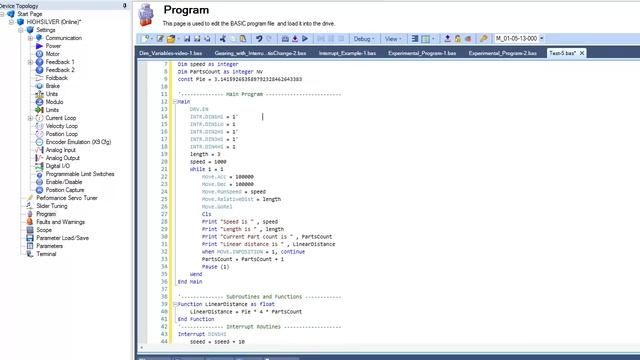Click the Open folder icon in toolbar

coord(171,39)
